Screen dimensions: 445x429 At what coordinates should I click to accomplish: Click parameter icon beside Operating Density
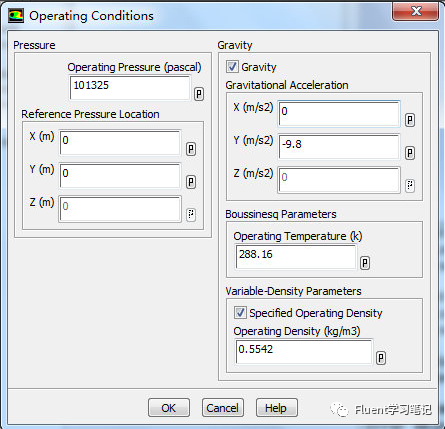coord(381,358)
